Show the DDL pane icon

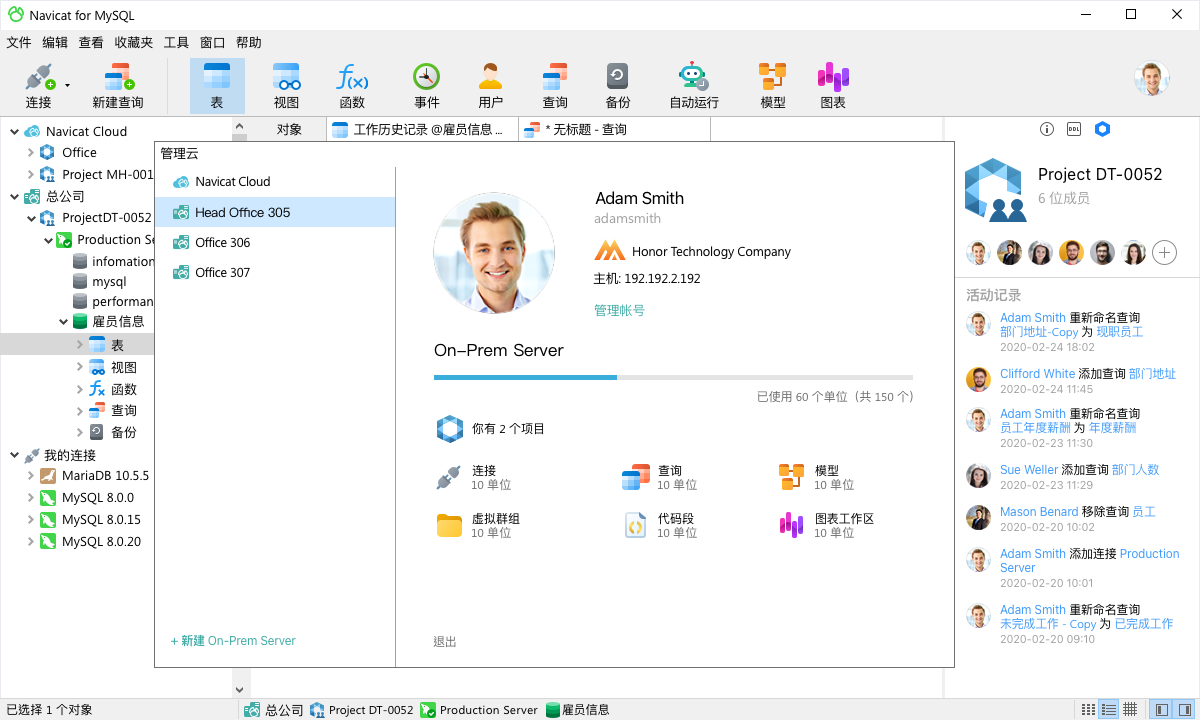(x=1074, y=129)
